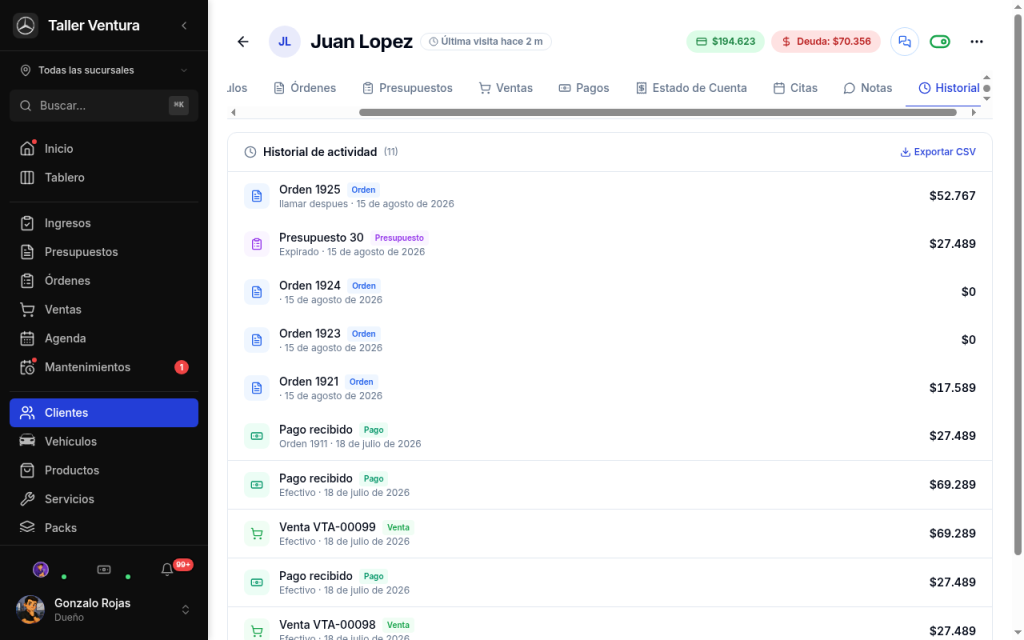Open Mantenimientos in the sidebar
The width and height of the screenshot is (1024, 640).
coord(104,367)
